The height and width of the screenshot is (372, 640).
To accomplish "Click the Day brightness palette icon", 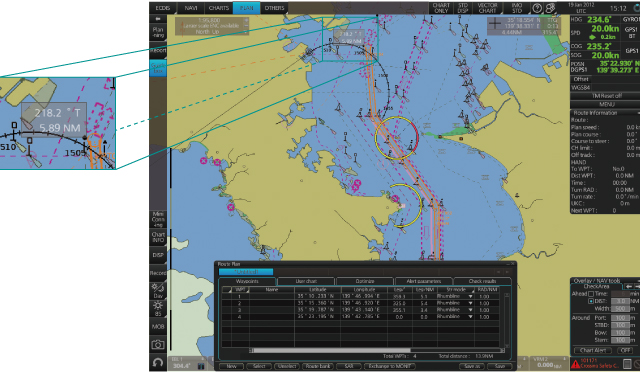I will tap(158, 290).
